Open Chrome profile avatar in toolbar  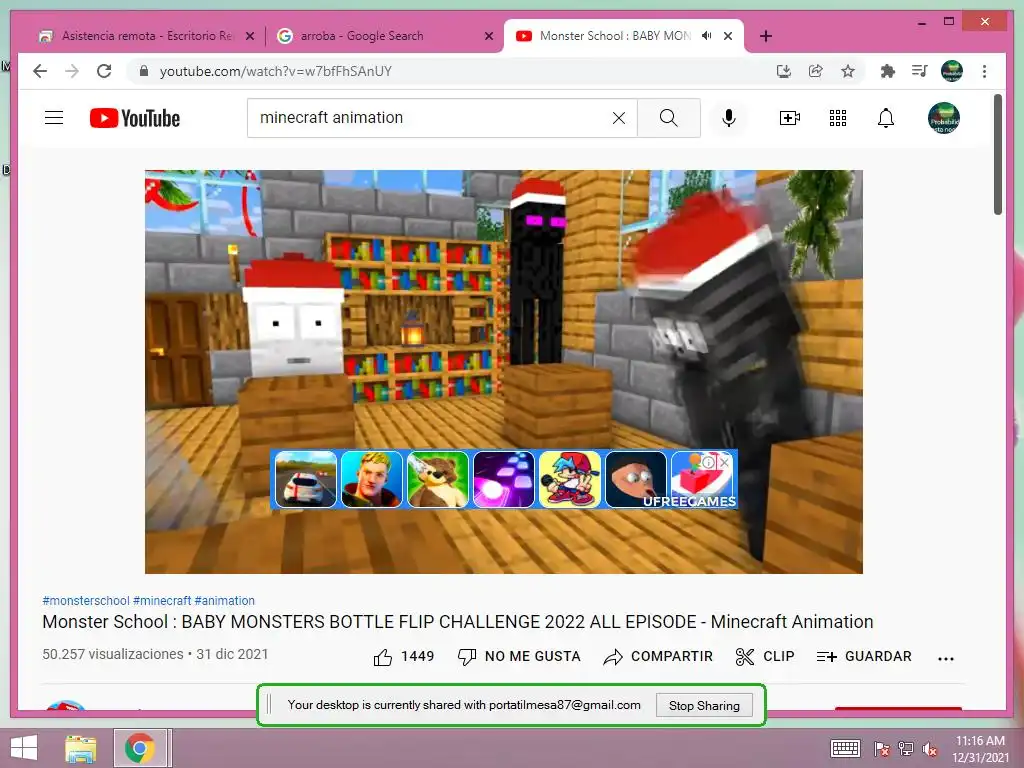pos(952,71)
